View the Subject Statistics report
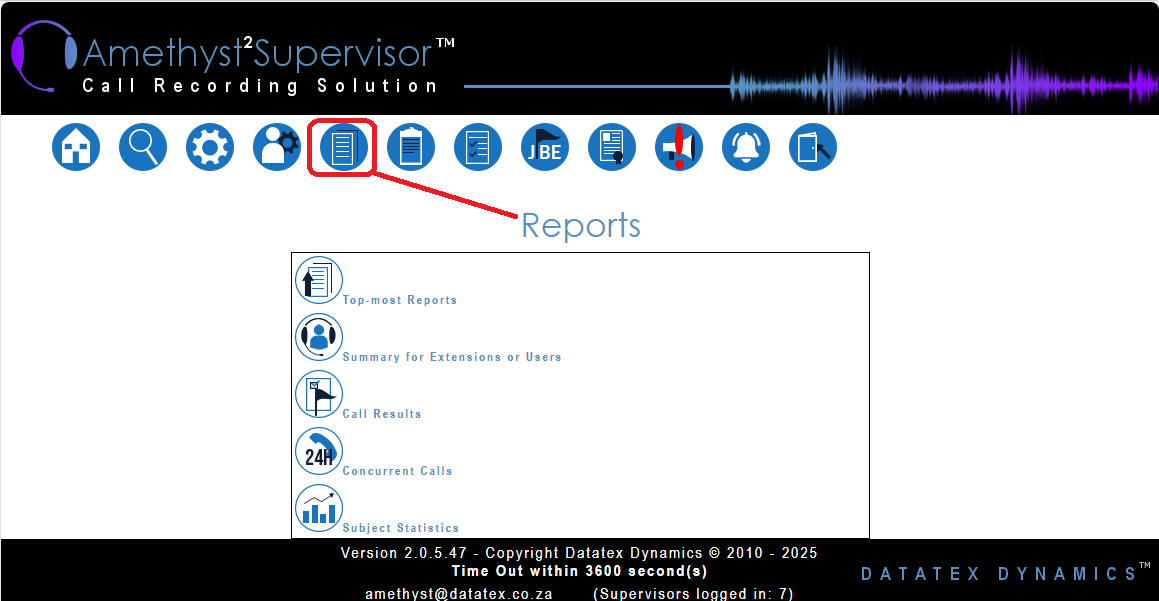 click(400, 528)
